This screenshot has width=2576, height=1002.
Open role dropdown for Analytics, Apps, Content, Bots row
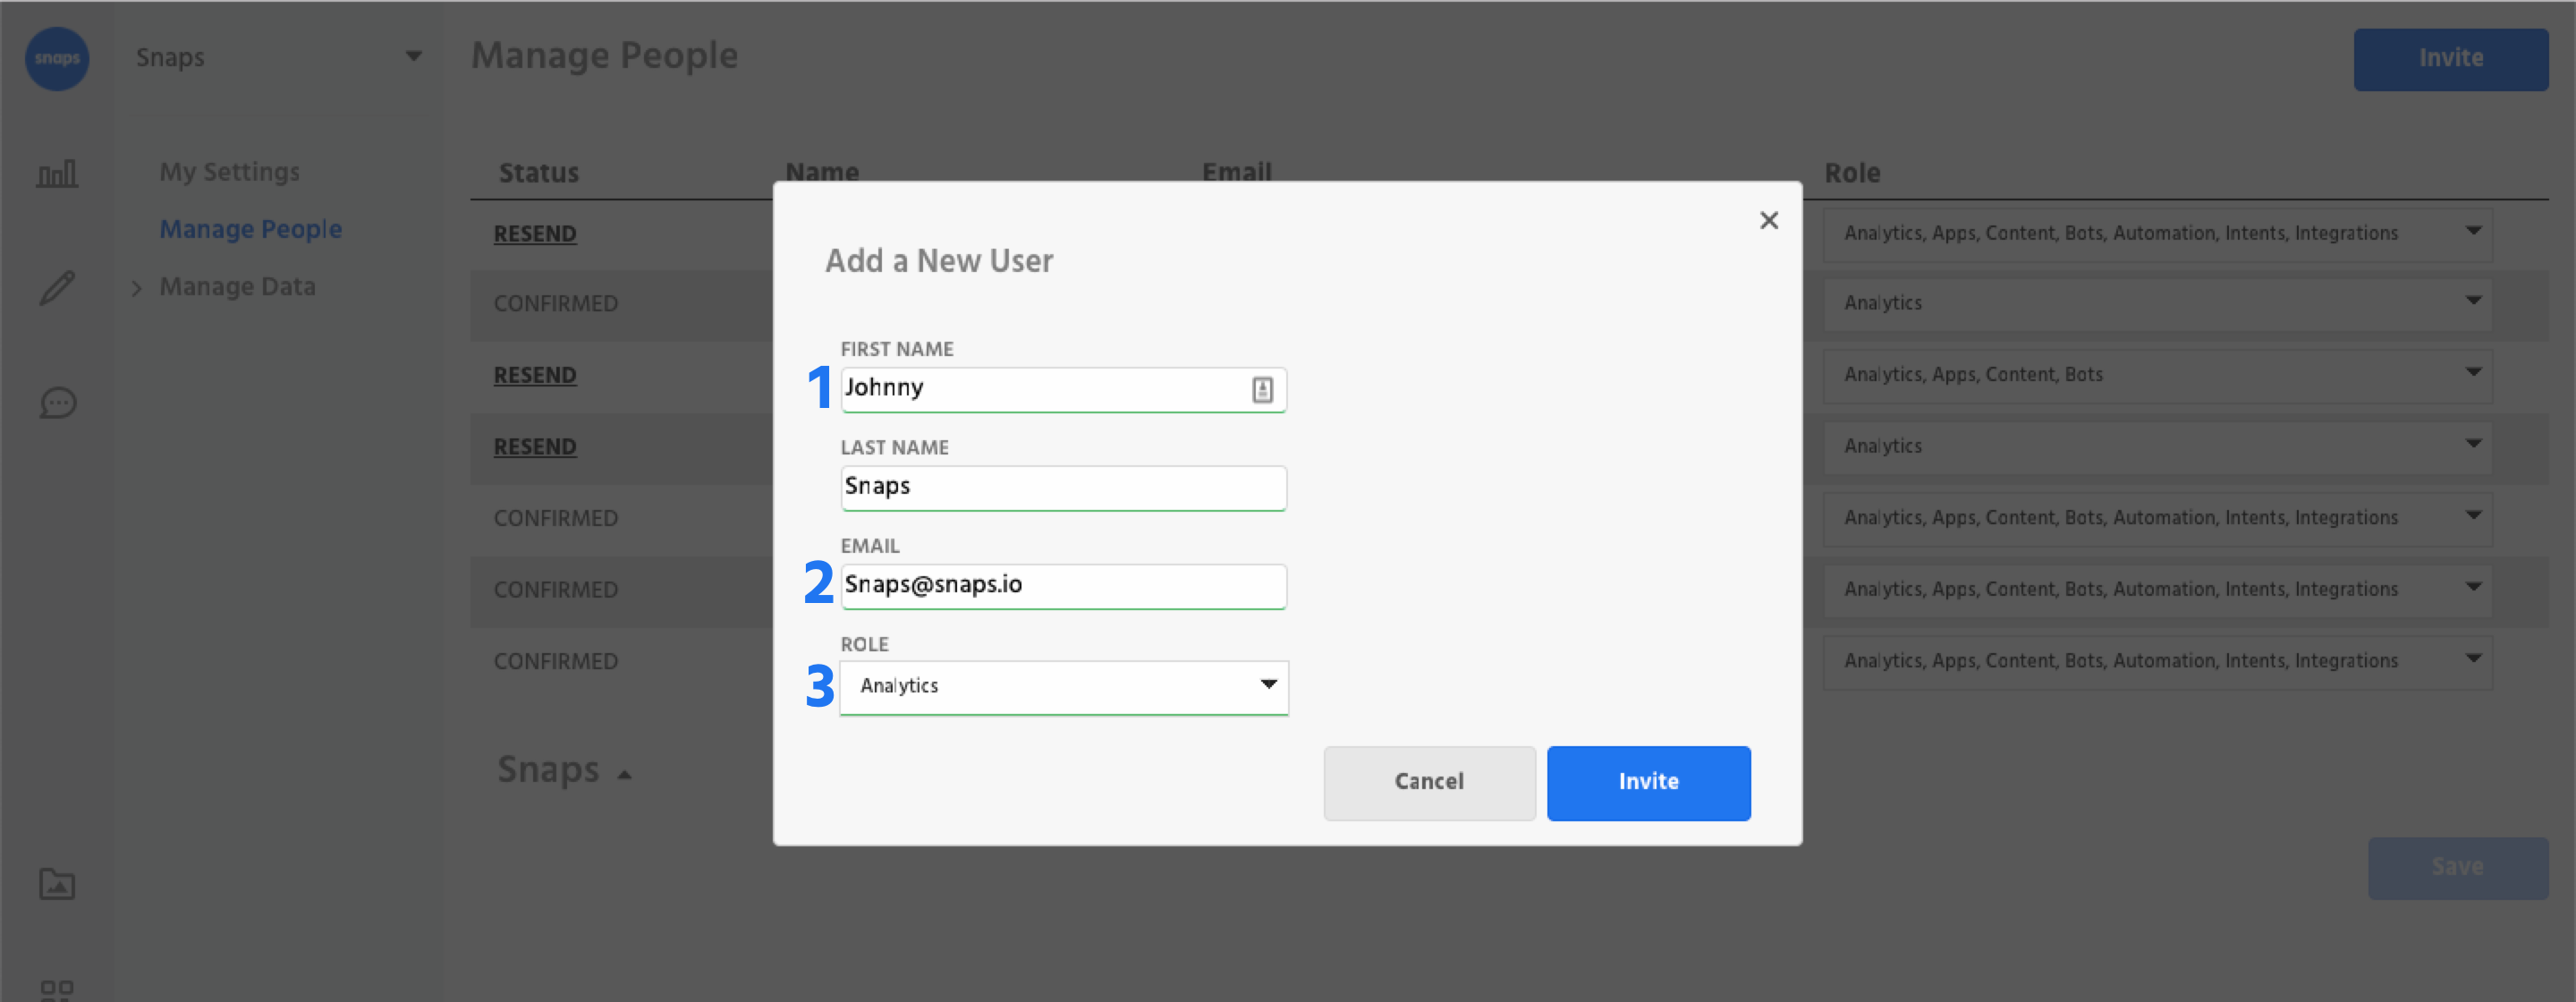(x=2157, y=375)
